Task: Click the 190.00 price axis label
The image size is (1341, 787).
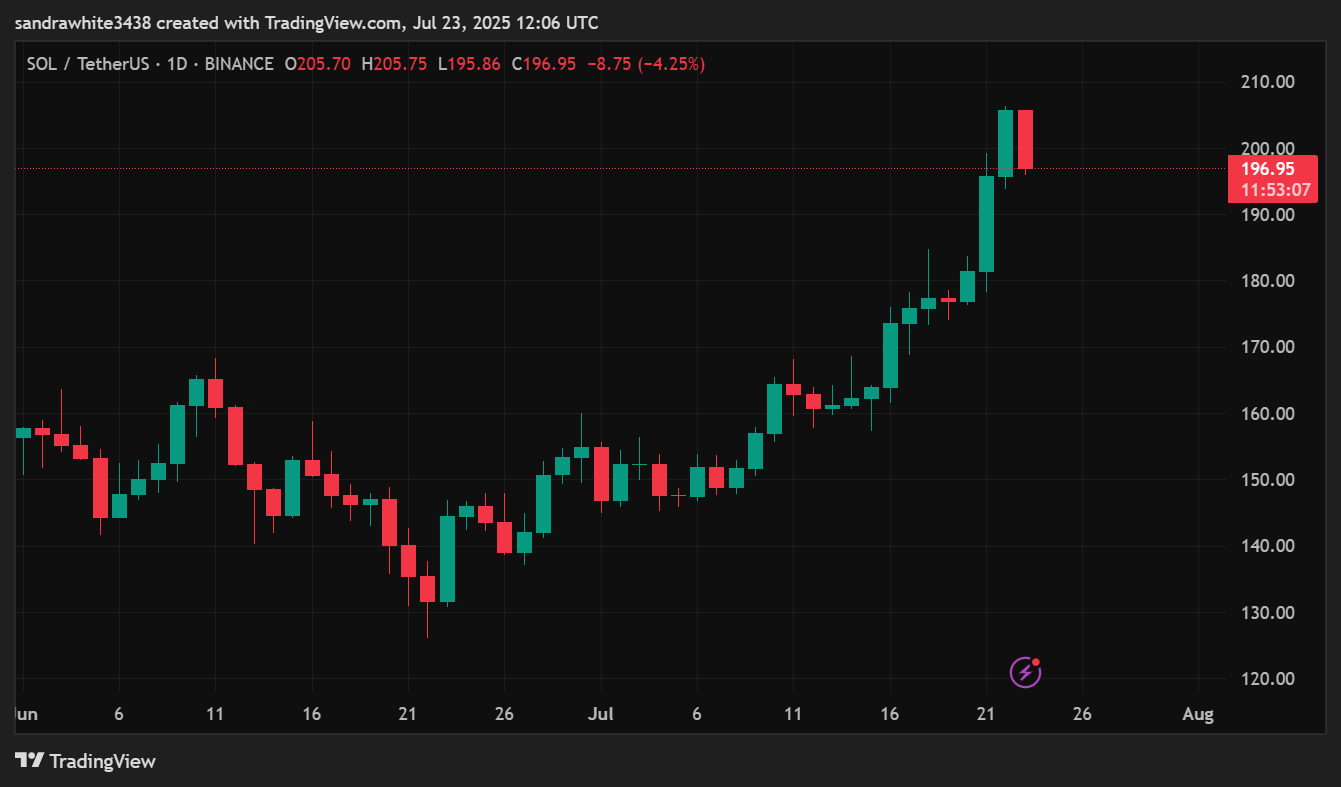Action: click(1267, 214)
